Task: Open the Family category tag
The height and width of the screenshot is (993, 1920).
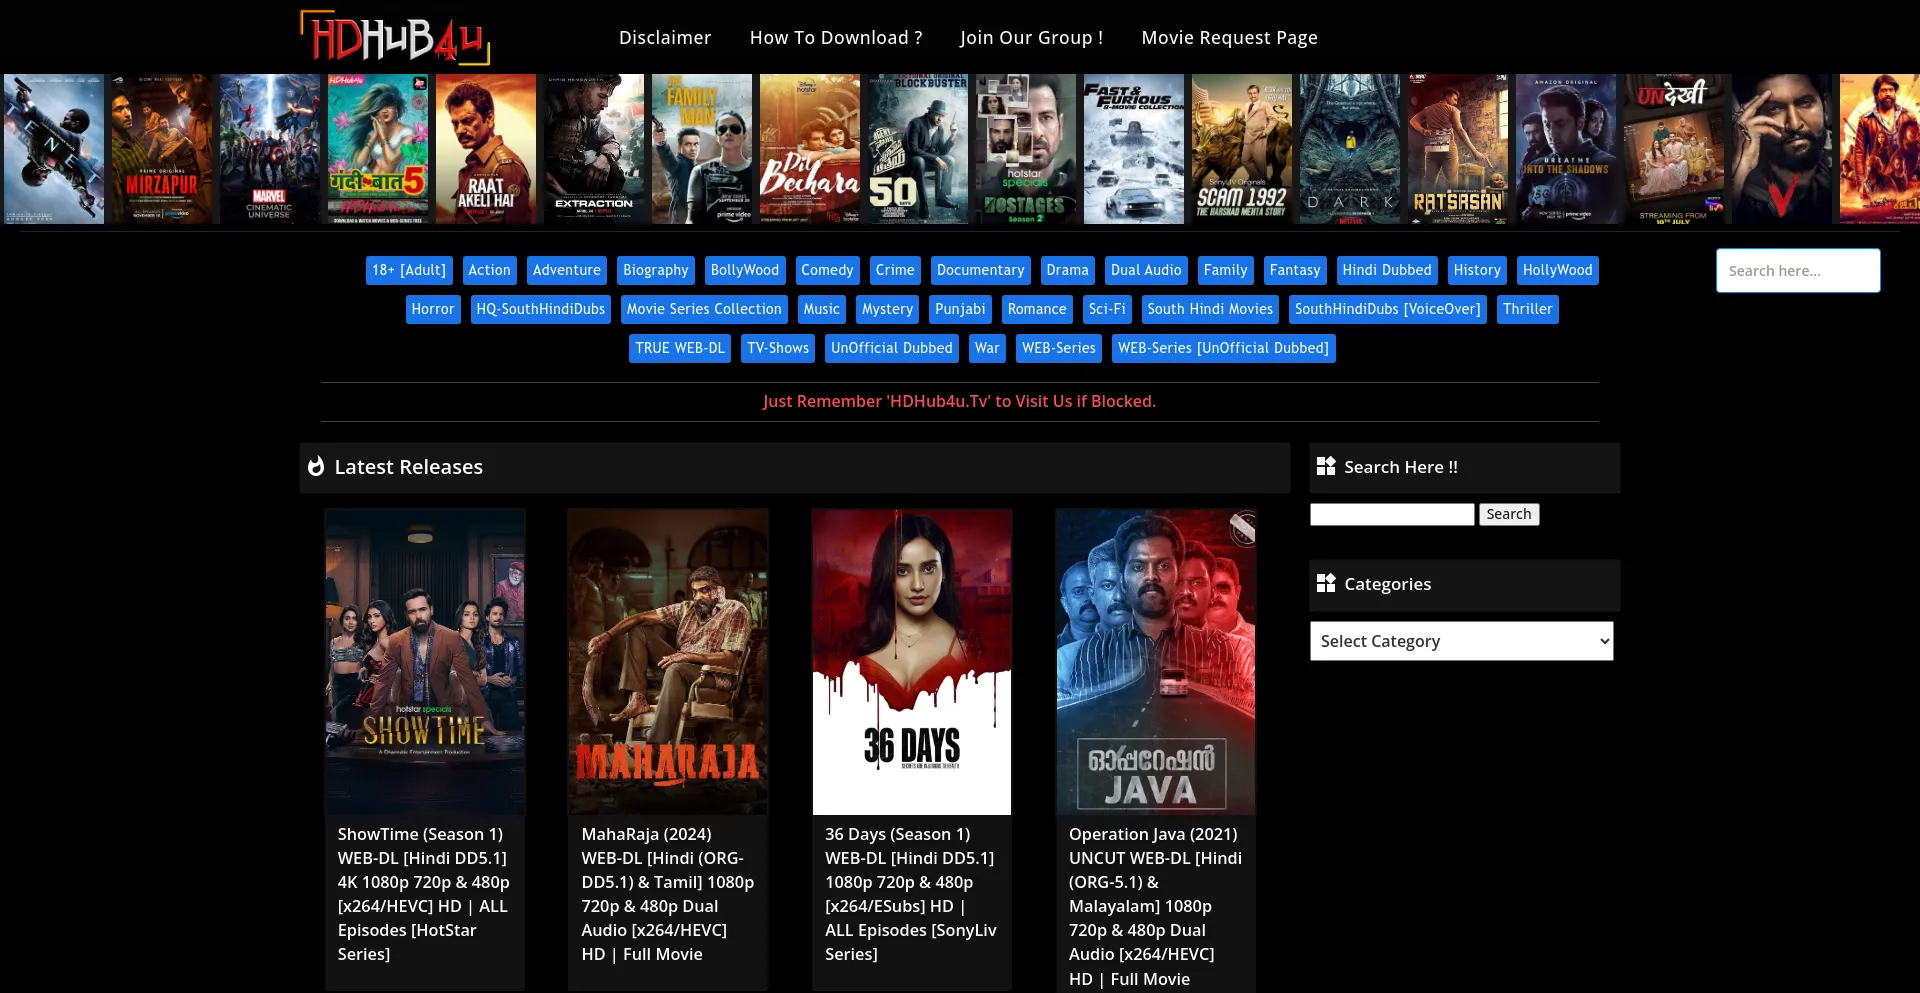Action: tap(1226, 270)
